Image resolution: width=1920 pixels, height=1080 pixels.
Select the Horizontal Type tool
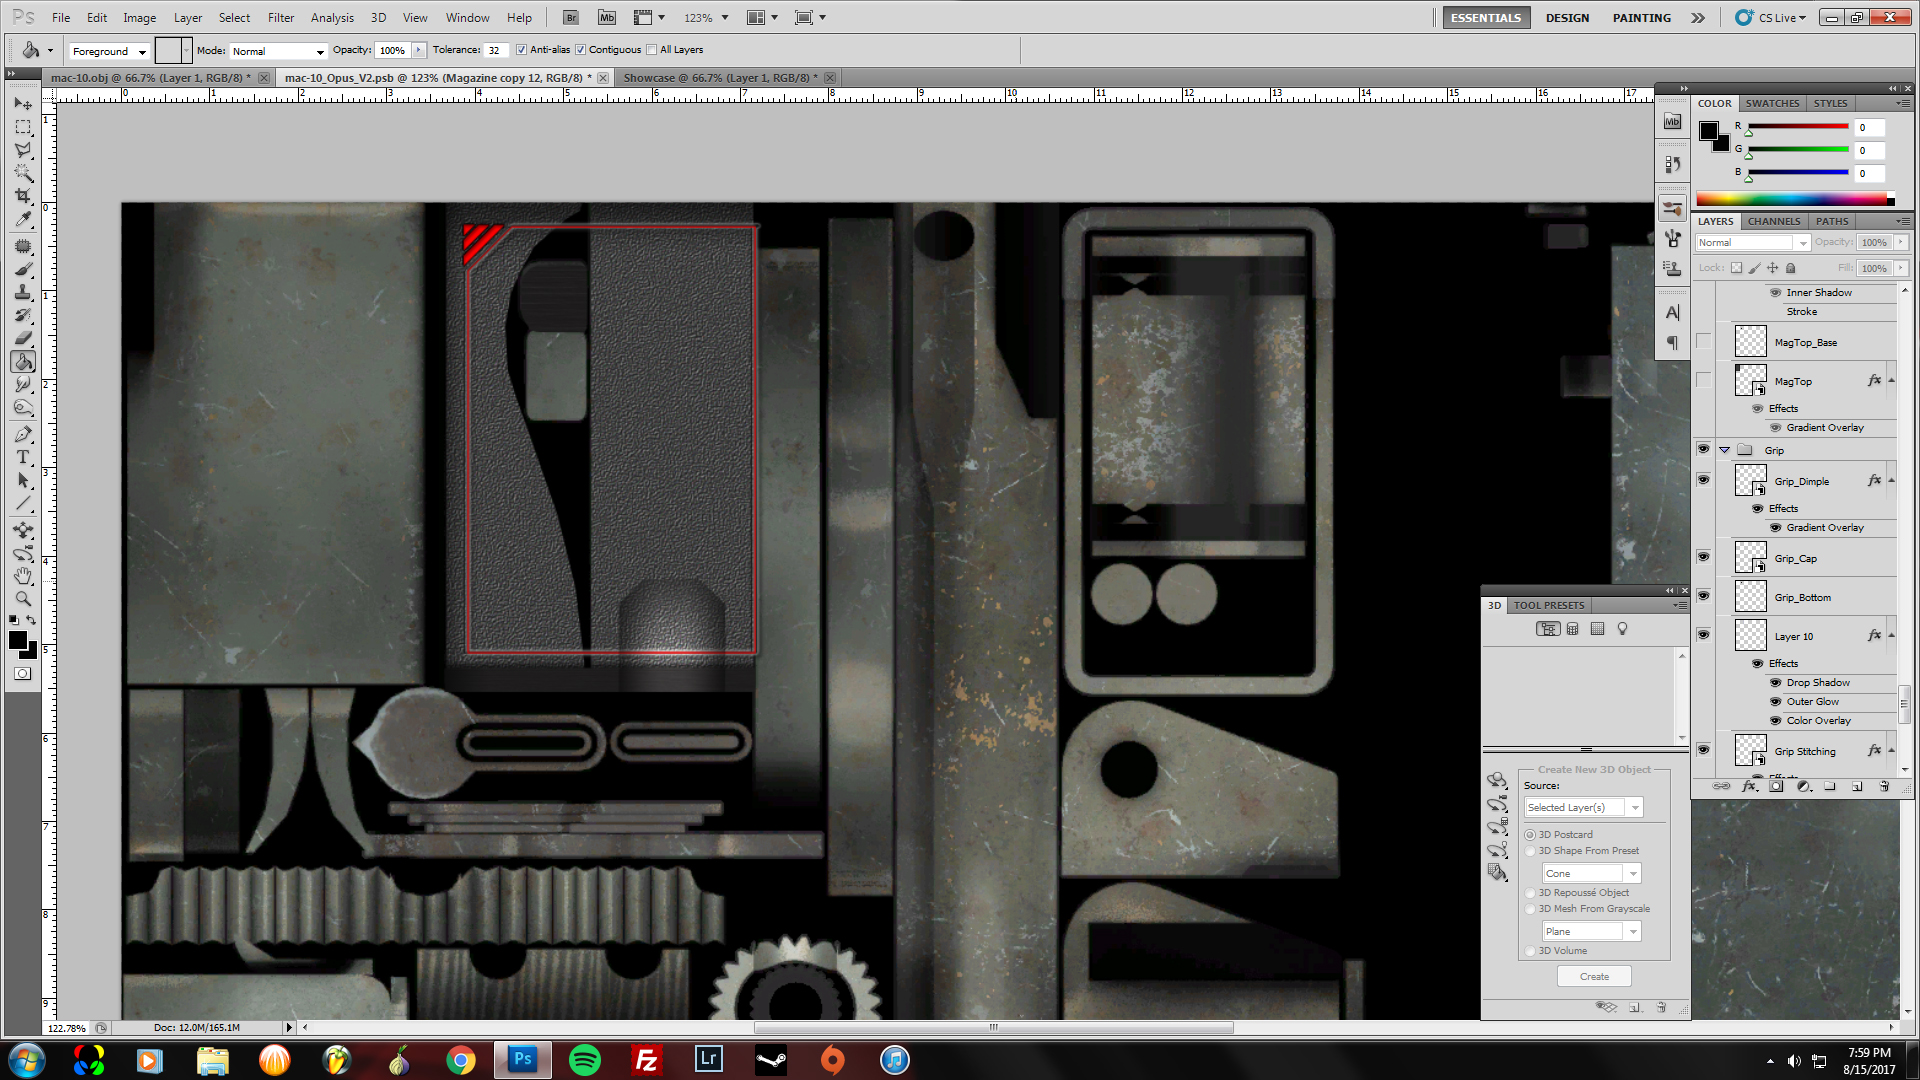[x=23, y=457]
